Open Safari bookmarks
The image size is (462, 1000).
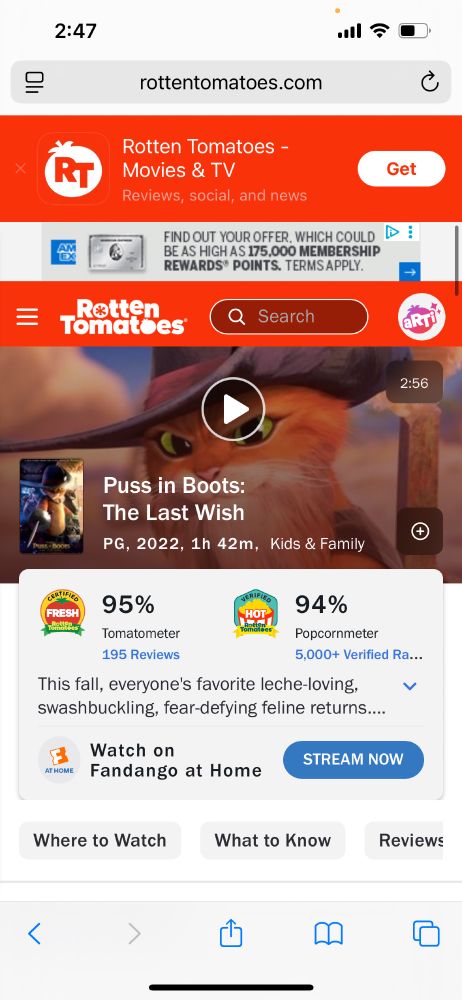pyautogui.click(x=329, y=934)
